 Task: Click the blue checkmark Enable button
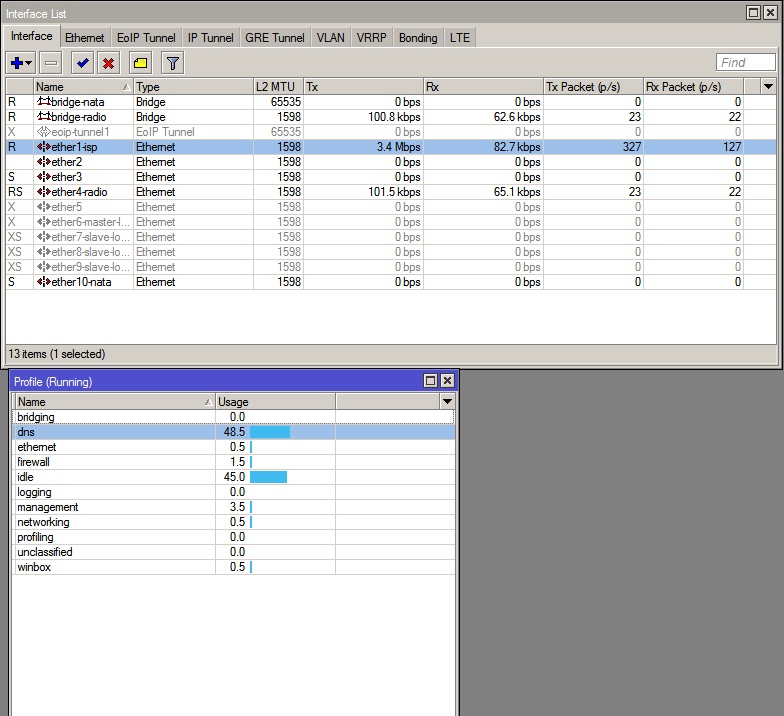click(x=82, y=63)
